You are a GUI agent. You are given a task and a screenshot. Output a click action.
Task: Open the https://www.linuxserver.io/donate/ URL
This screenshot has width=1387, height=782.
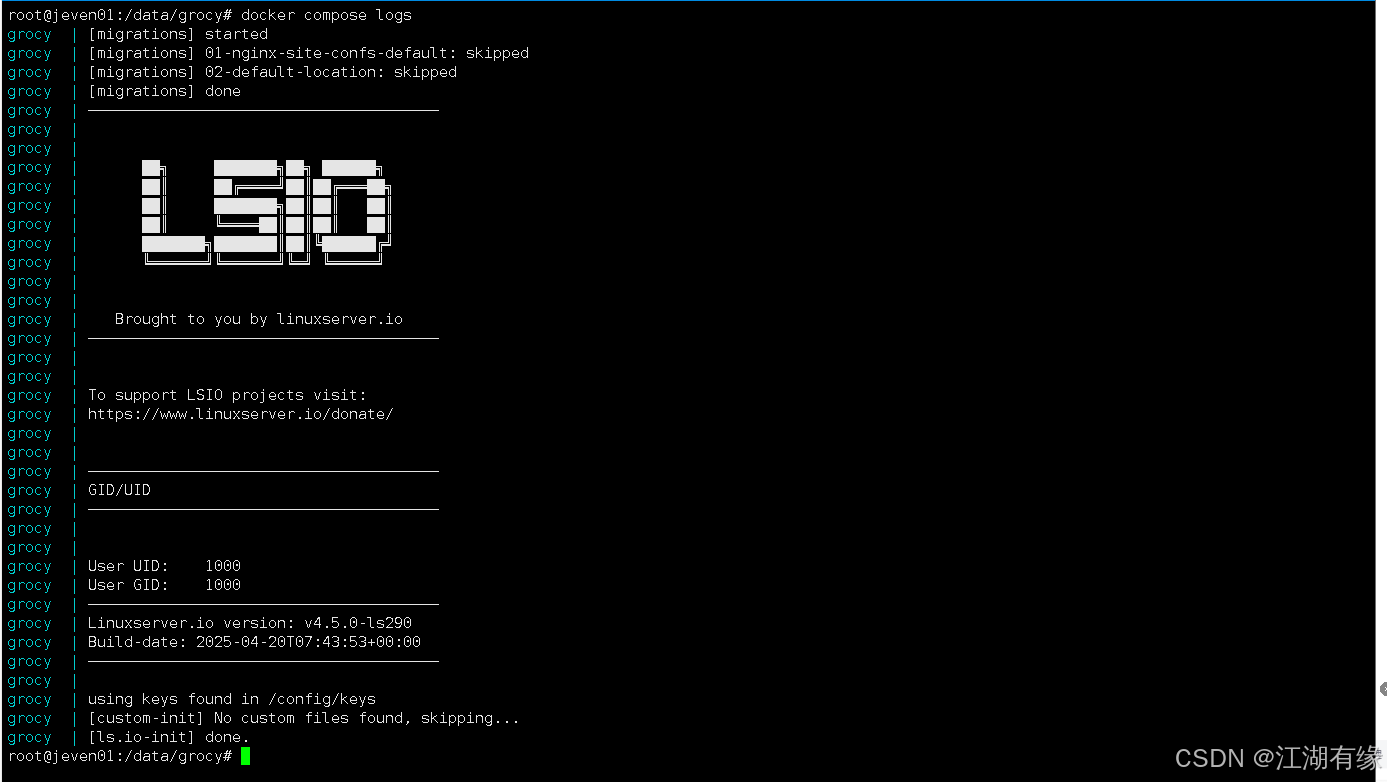tap(240, 414)
